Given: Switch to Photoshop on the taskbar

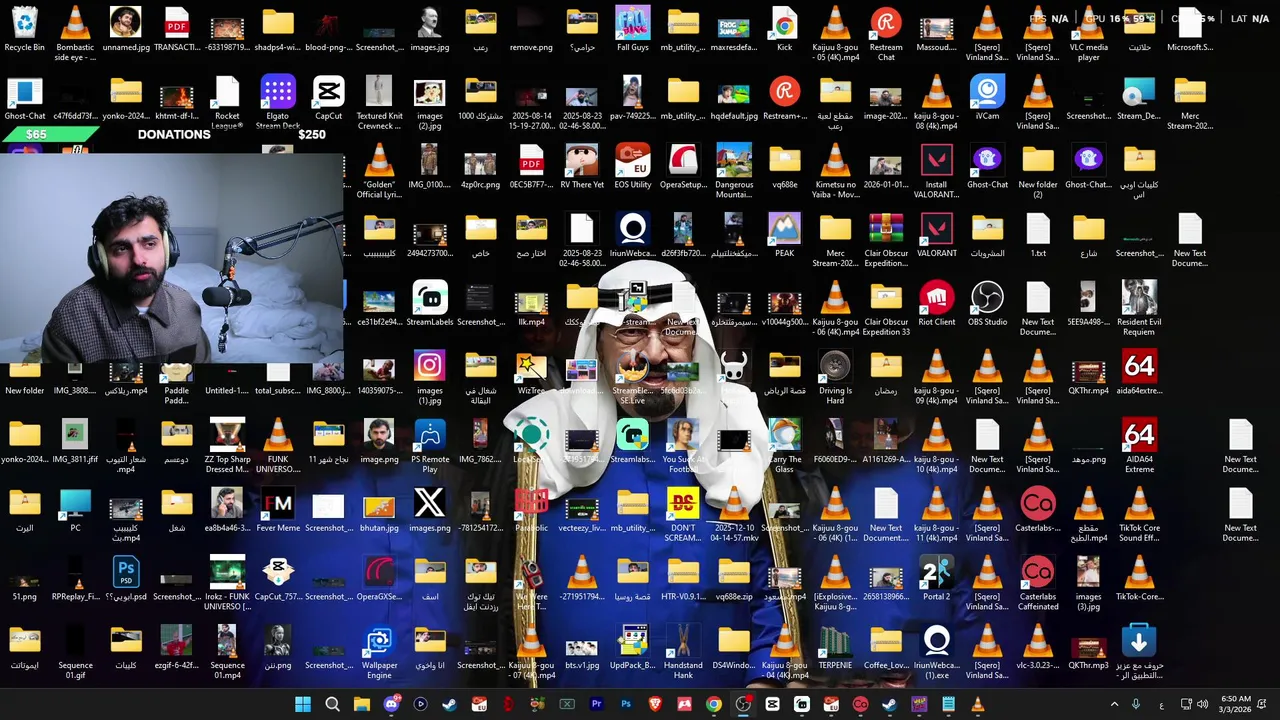Looking at the screenshot, I should coord(626,705).
